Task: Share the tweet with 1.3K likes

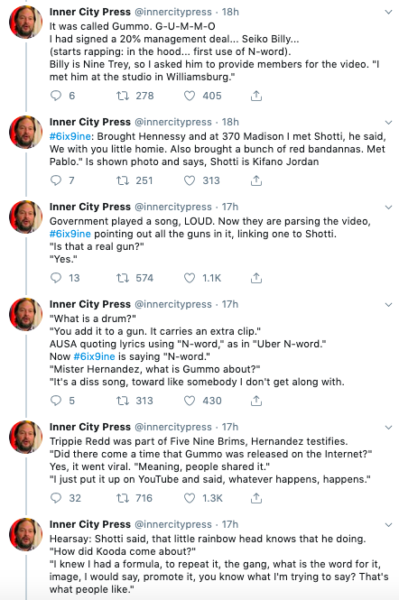Action: (256, 498)
